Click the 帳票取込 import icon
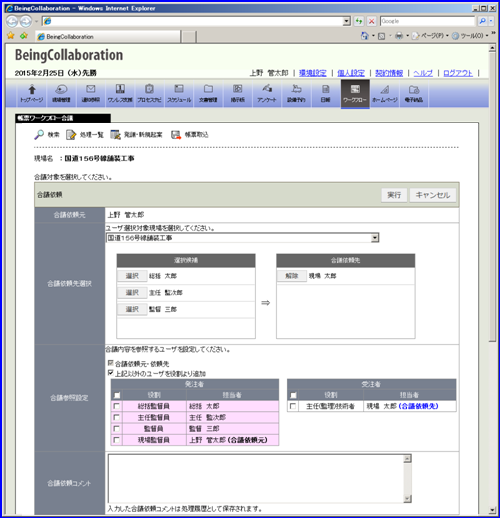 point(176,135)
